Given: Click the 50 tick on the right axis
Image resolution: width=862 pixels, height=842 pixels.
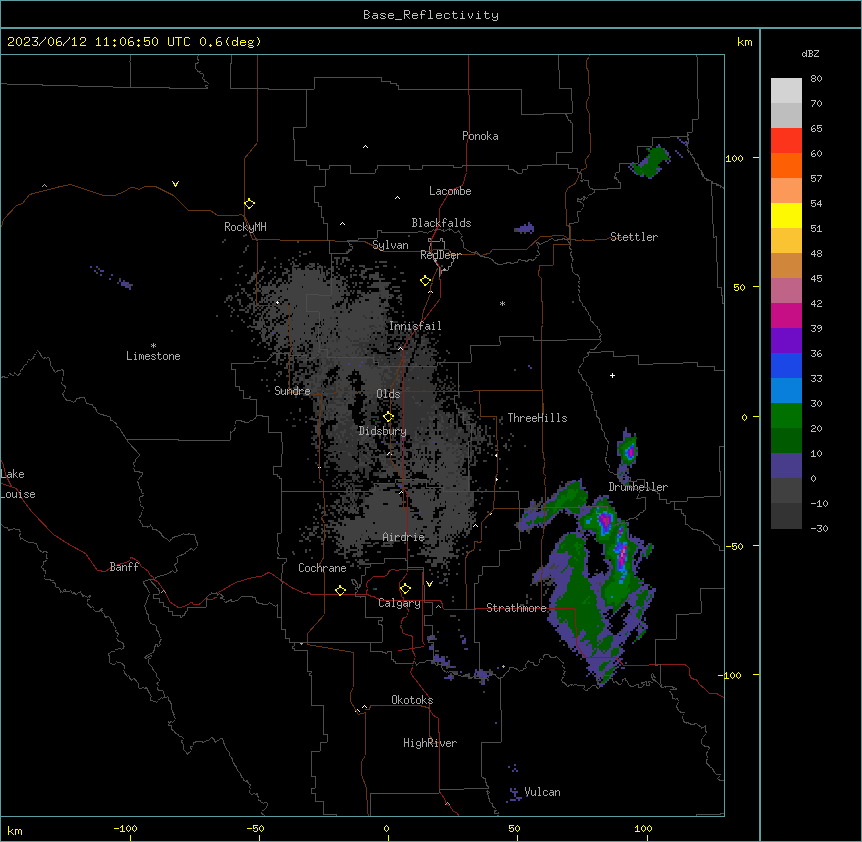Looking at the screenshot, I should pyautogui.click(x=739, y=287).
